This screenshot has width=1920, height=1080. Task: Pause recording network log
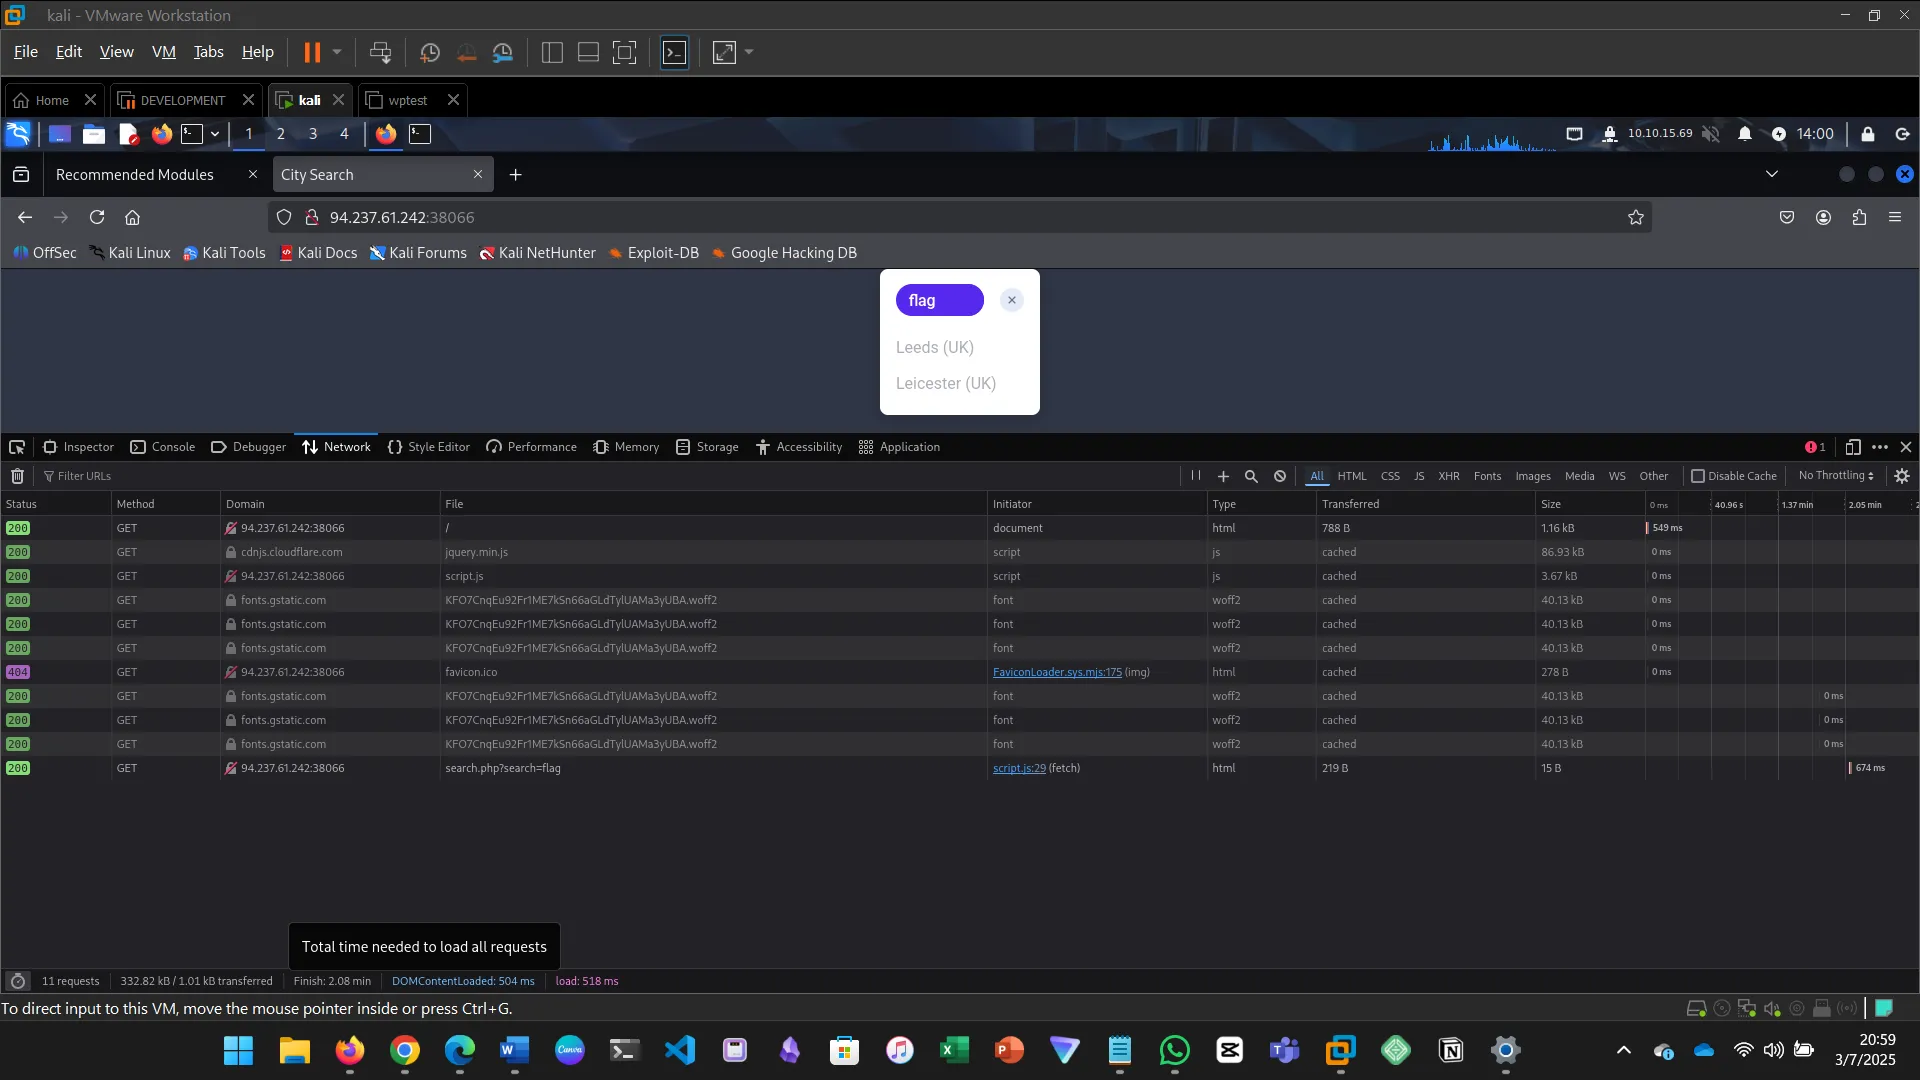pos(1195,476)
